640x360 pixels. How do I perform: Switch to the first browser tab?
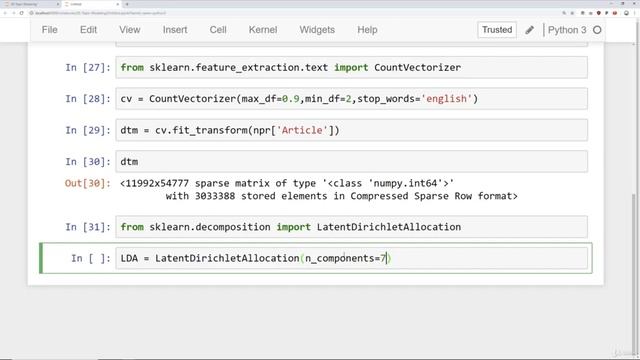[x=31, y=4]
